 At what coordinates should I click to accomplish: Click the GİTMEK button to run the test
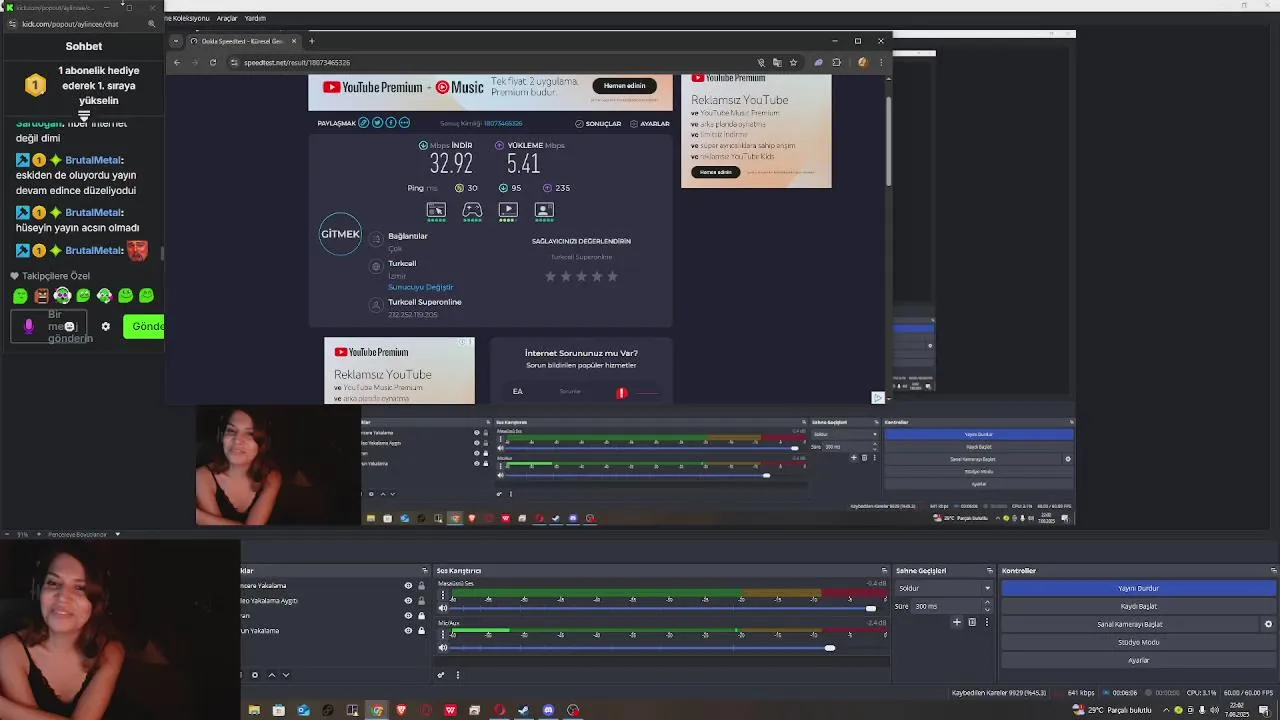[x=340, y=234]
